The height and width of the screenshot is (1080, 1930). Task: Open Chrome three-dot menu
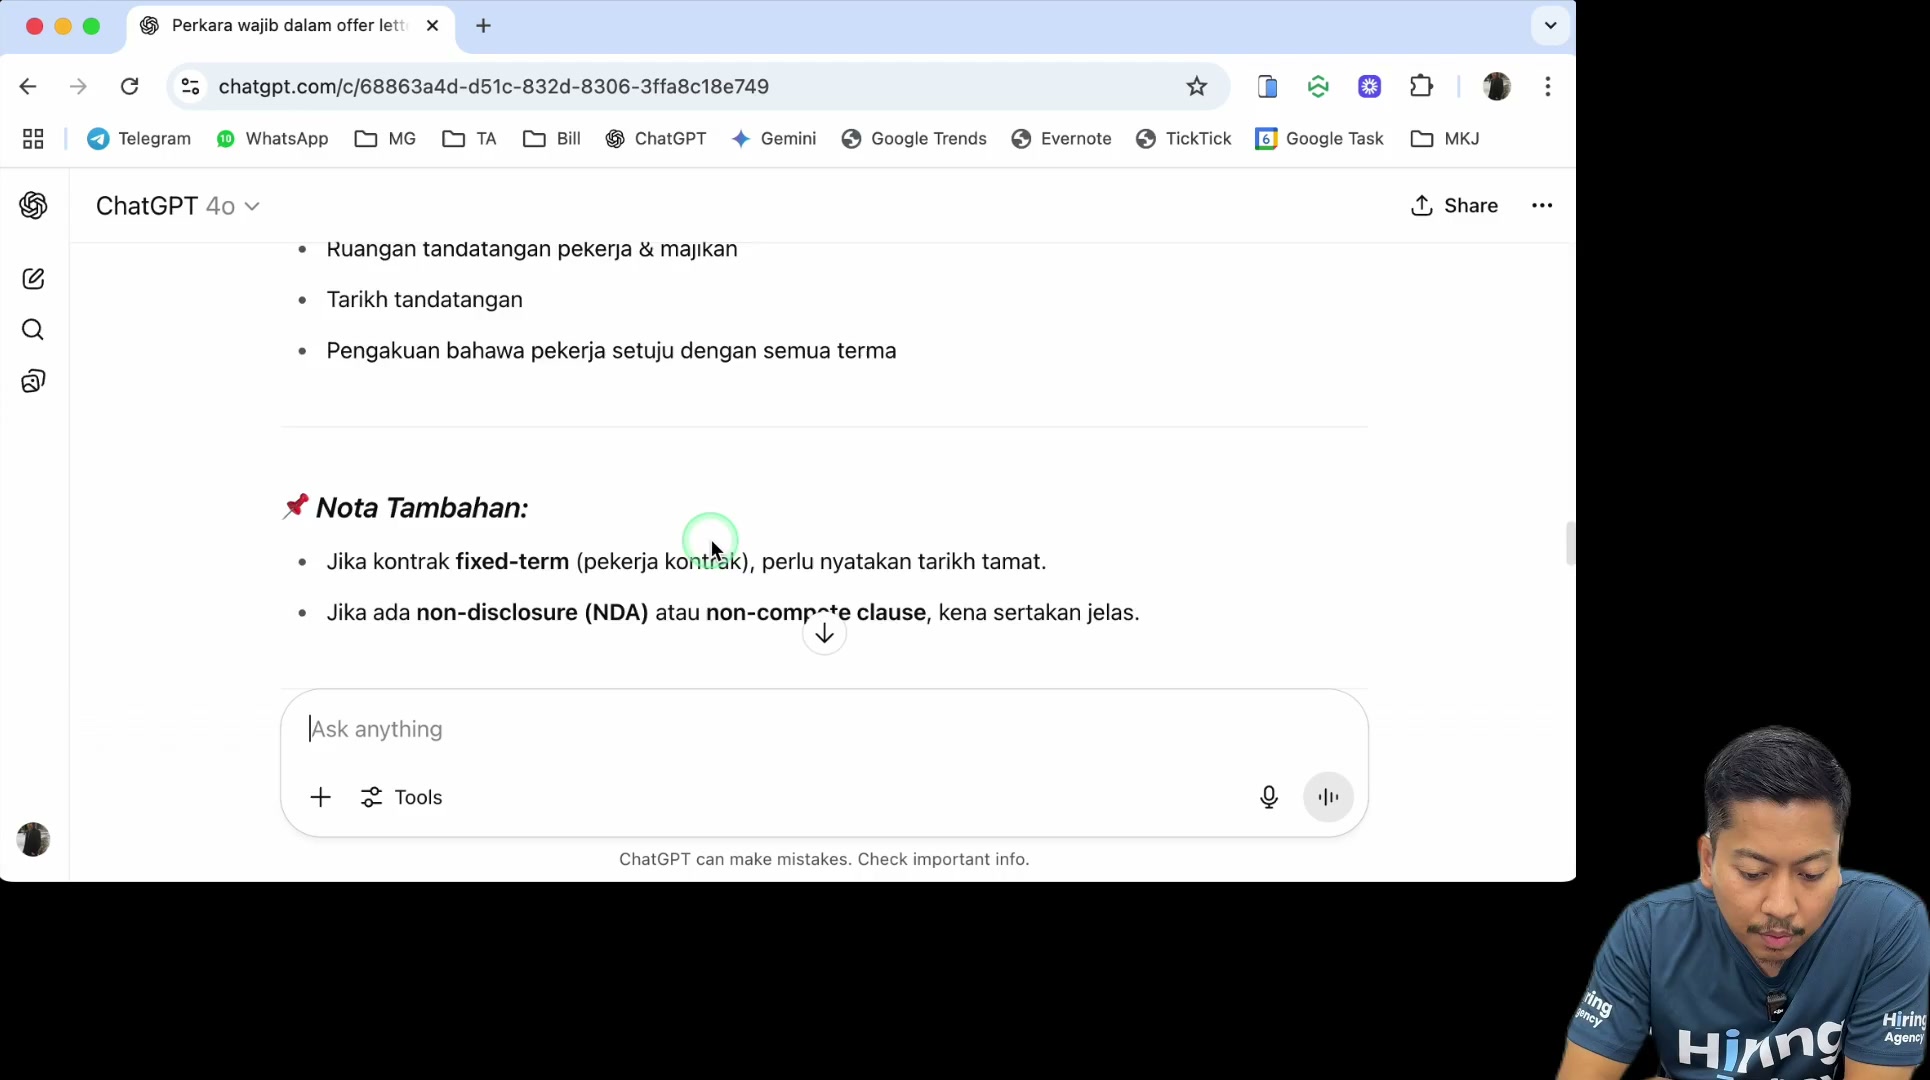click(1548, 87)
